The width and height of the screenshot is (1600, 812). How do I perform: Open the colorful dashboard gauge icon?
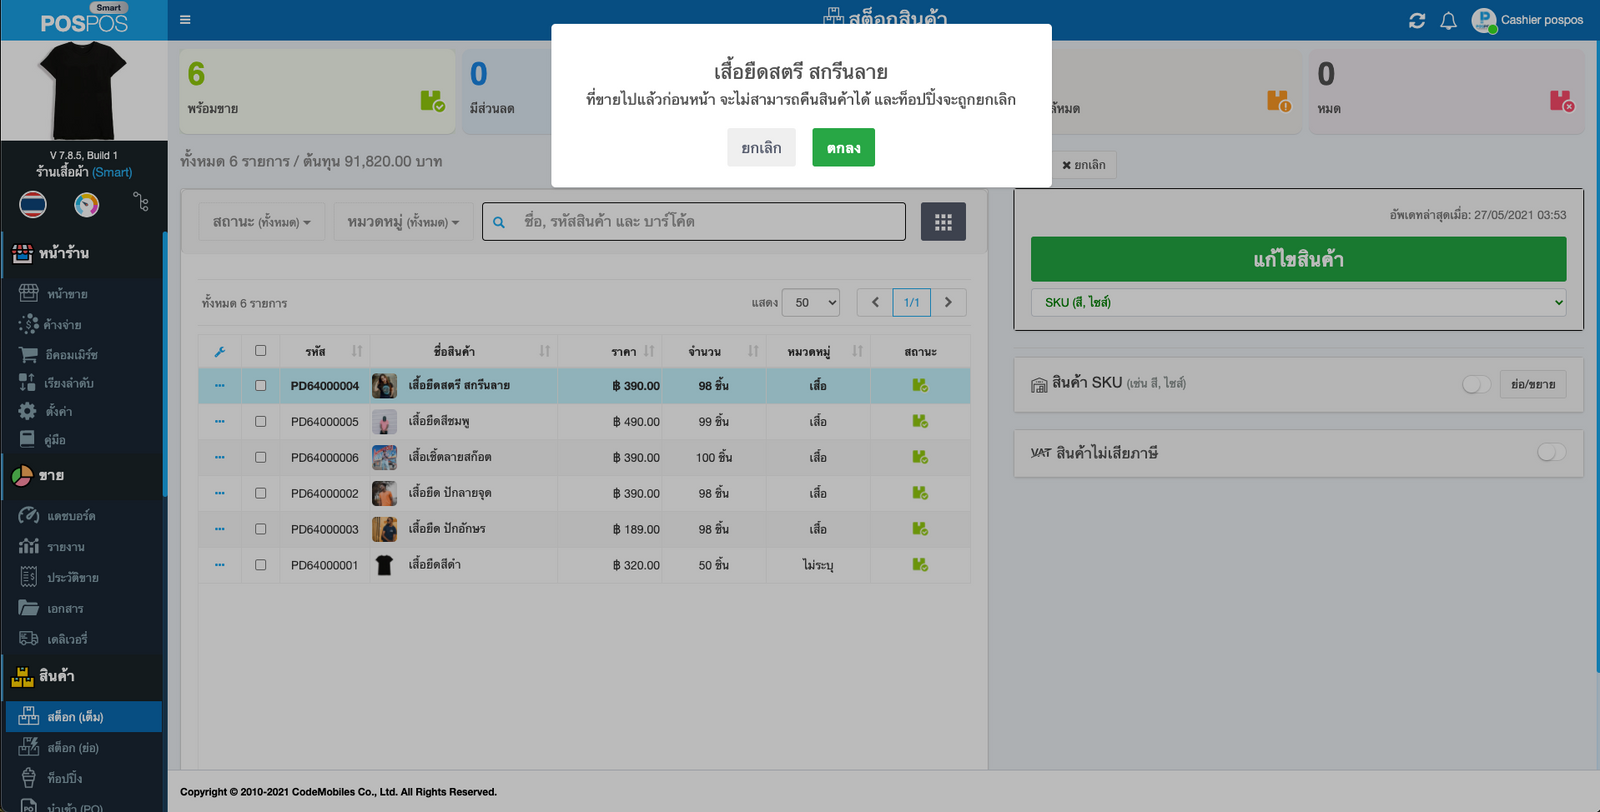tap(87, 204)
